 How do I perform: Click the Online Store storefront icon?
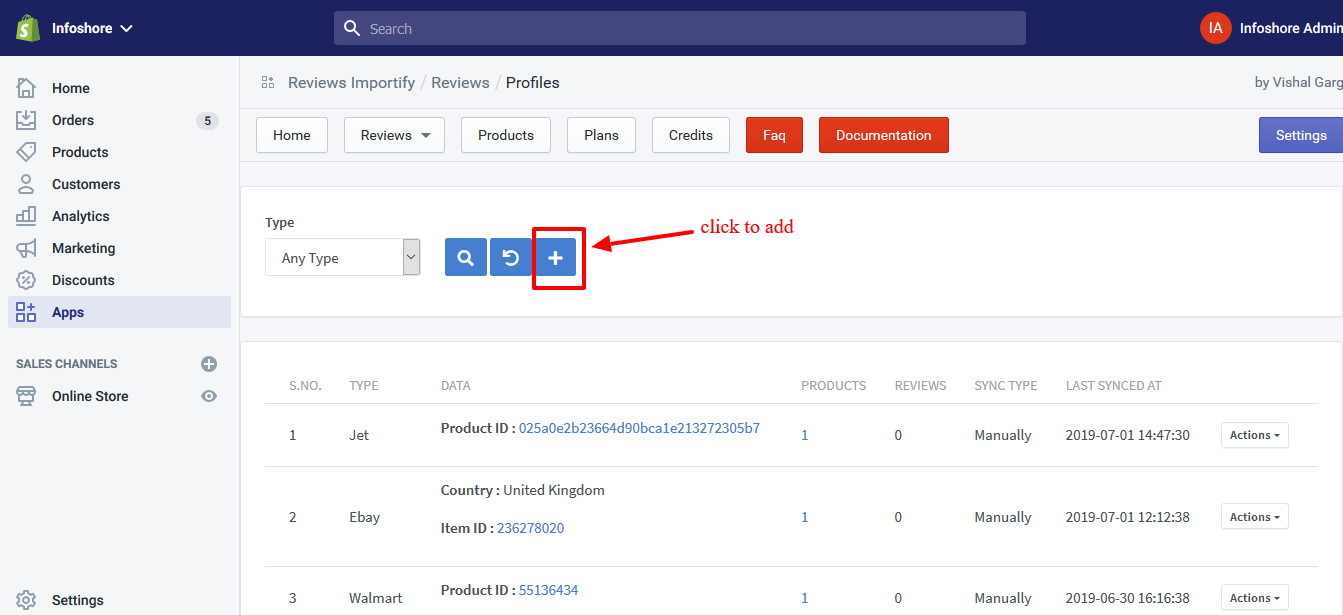point(26,396)
